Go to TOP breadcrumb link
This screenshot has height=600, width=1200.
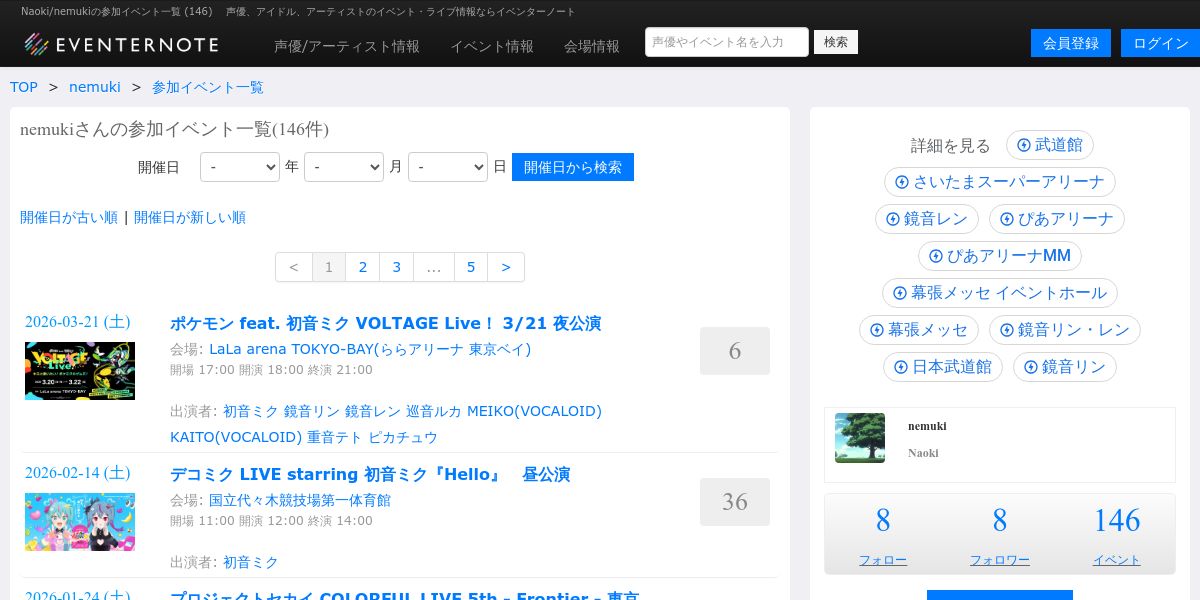tap(24, 87)
